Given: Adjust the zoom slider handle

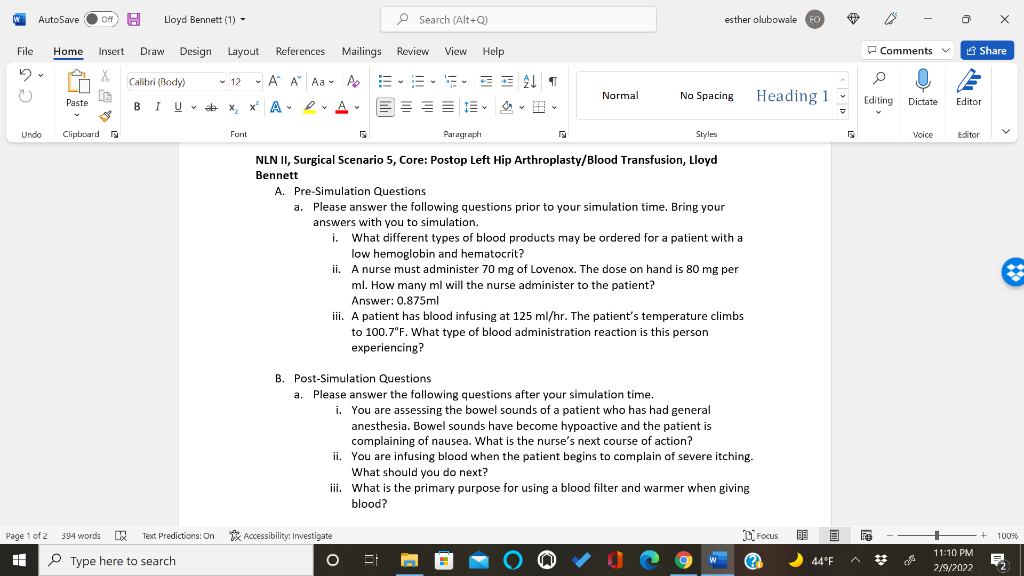Looking at the screenshot, I should pyautogui.click(x=936, y=536).
